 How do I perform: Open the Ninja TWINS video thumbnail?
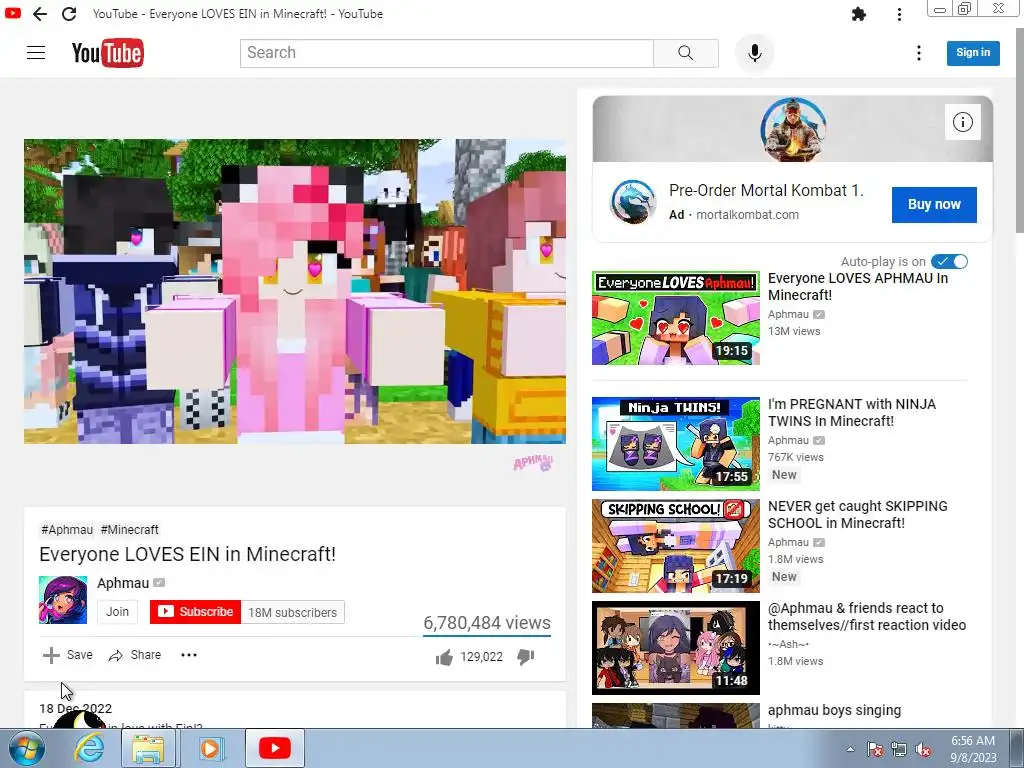(x=676, y=444)
